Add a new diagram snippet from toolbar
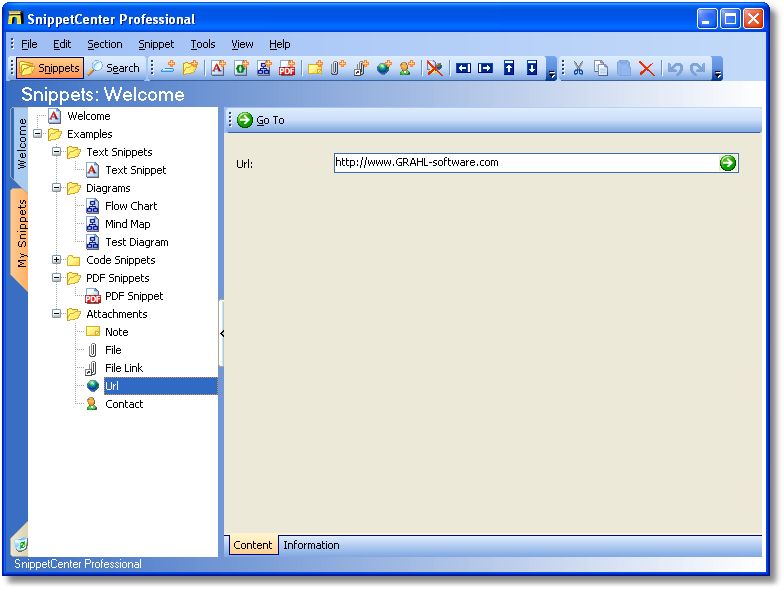The width and height of the screenshot is (784, 590). [264, 68]
